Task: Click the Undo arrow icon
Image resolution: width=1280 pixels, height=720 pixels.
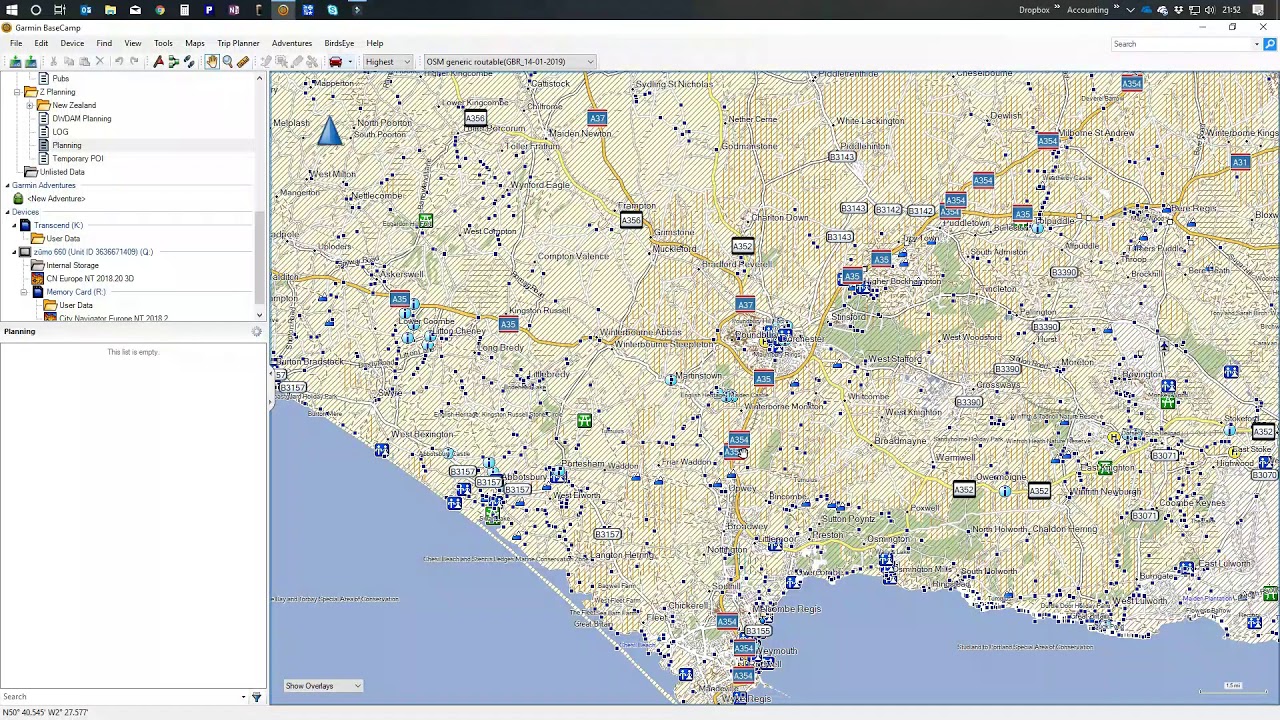Action: (119, 62)
